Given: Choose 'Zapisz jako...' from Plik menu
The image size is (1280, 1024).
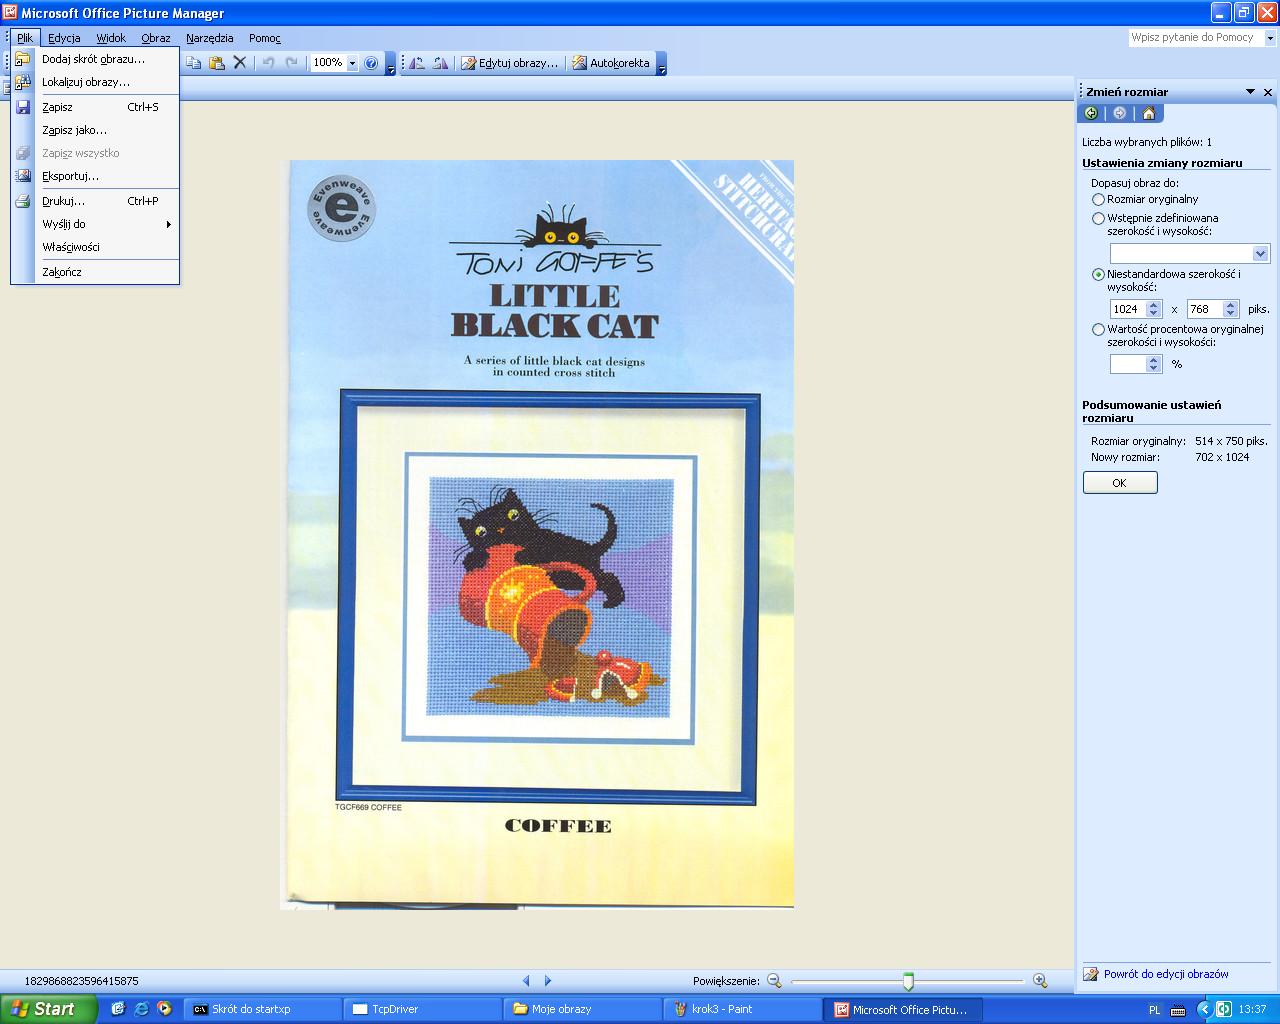Looking at the screenshot, I should tap(74, 130).
